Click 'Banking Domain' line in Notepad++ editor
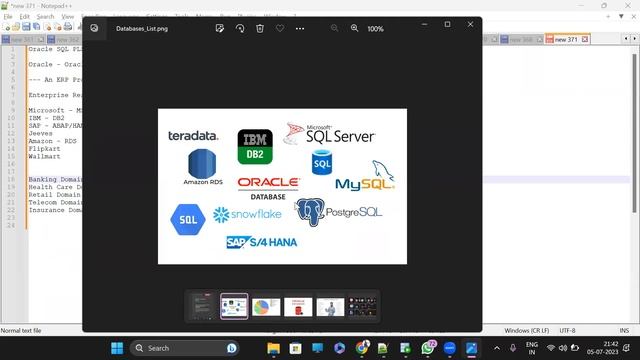 [55, 179]
